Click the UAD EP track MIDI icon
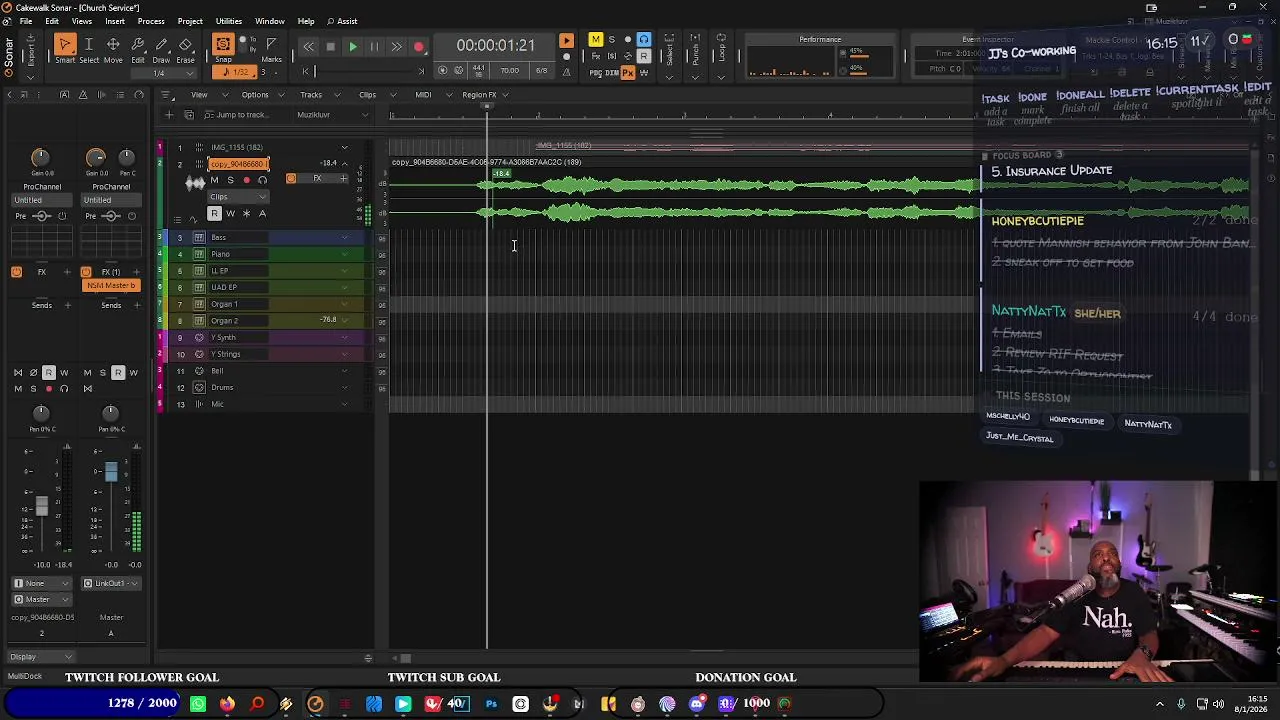The height and width of the screenshot is (720, 1280). click(199, 288)
